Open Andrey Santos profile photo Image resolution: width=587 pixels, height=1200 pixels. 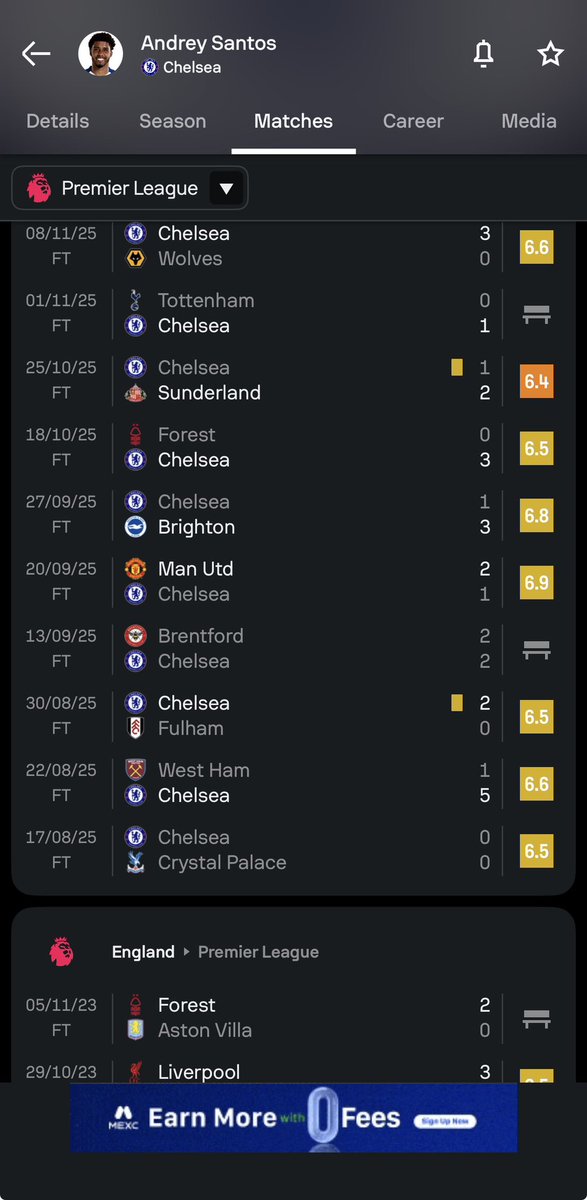(x=101, y=54)
